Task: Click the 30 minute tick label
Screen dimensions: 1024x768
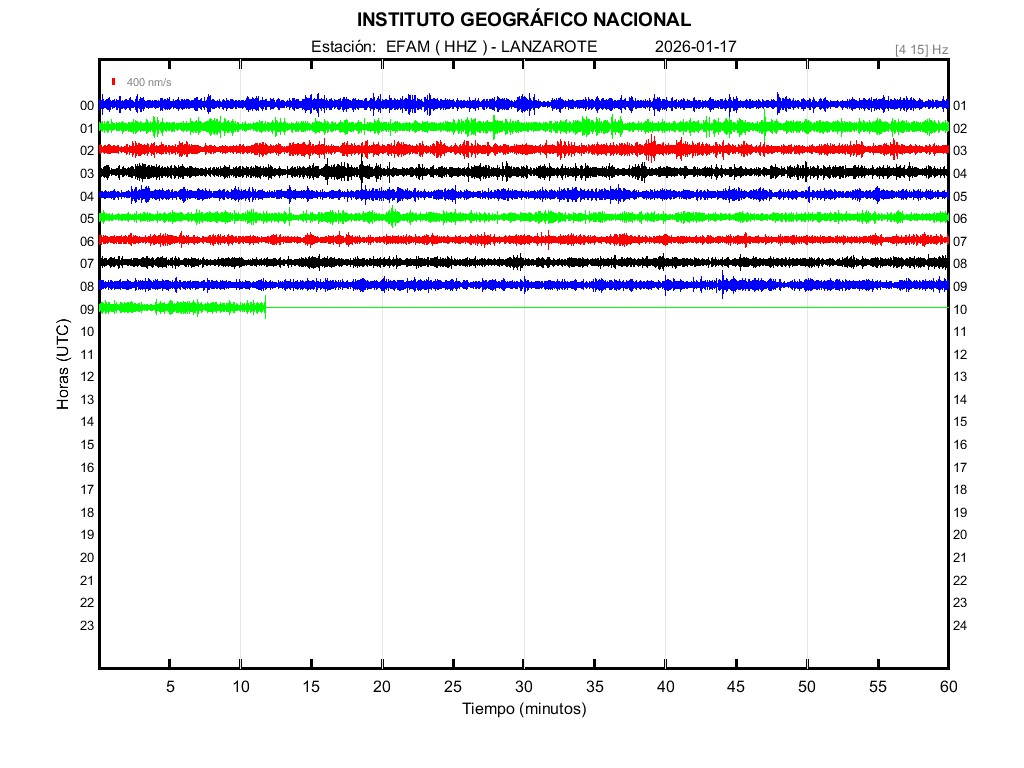Action: (523, 686)
